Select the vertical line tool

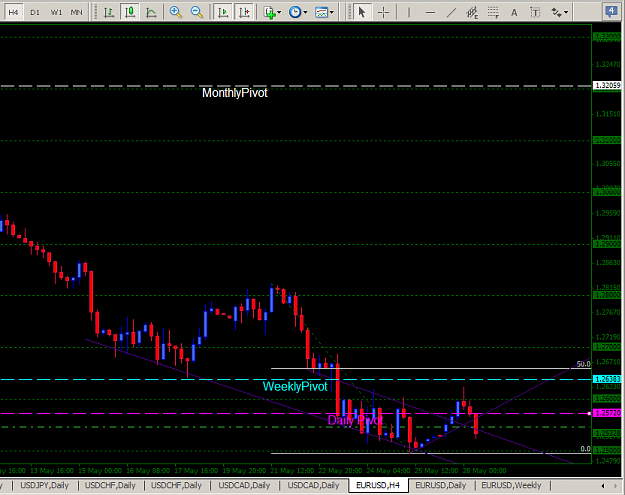409,12
